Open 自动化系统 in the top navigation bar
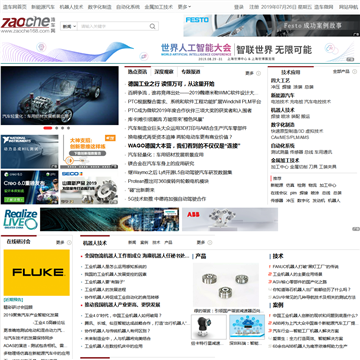Screen dimensions: 360x360 coord(128,7)
